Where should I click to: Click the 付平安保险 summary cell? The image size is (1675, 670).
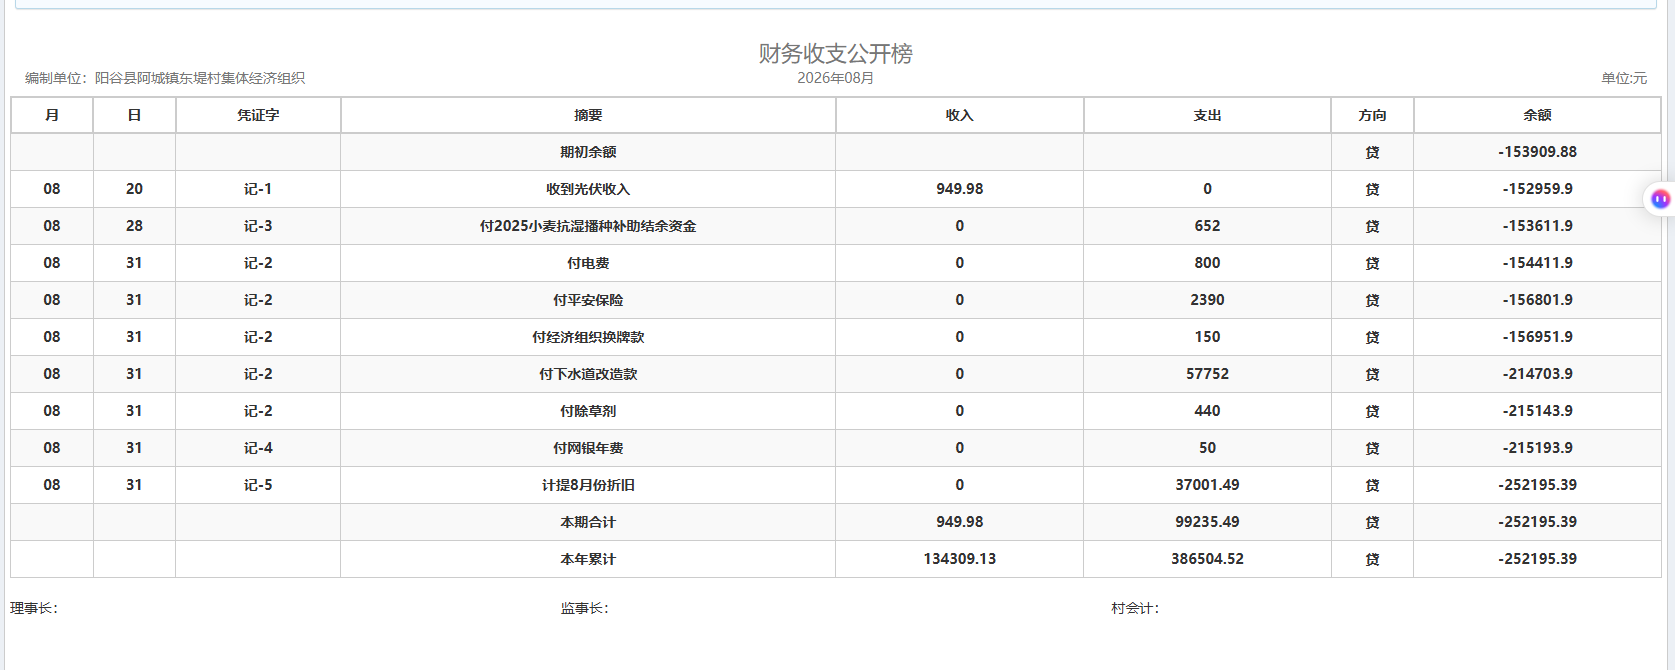click(588, 300)
